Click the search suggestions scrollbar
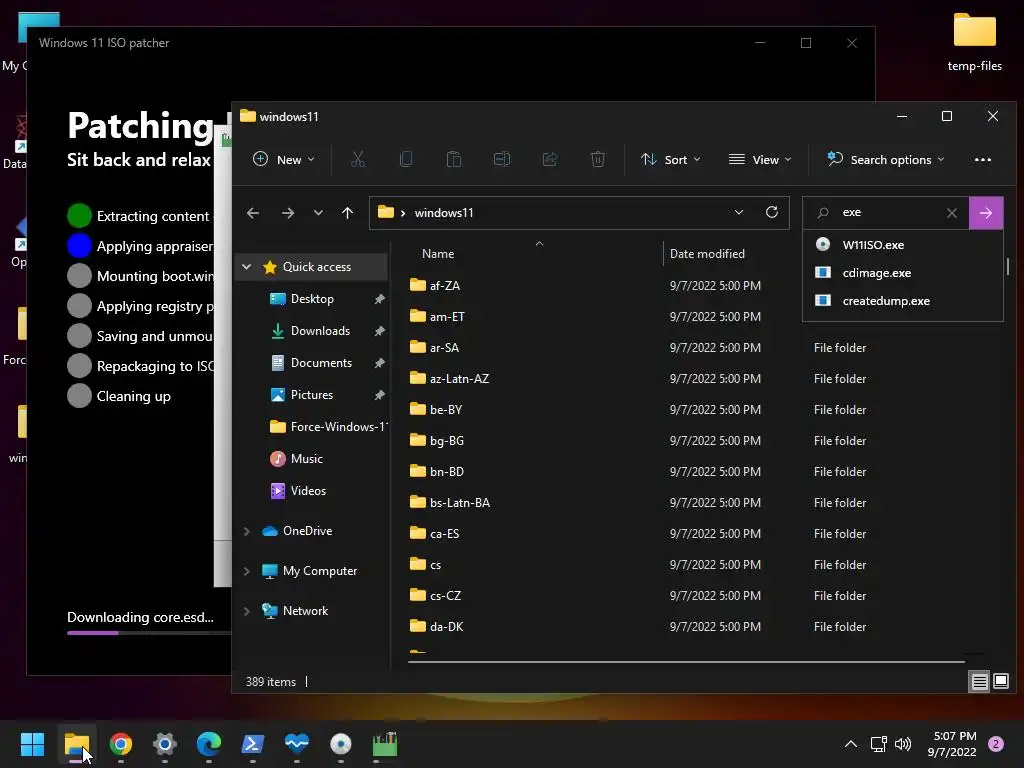The width and height of the screenshot is (1024, 768). (1008, 266)
